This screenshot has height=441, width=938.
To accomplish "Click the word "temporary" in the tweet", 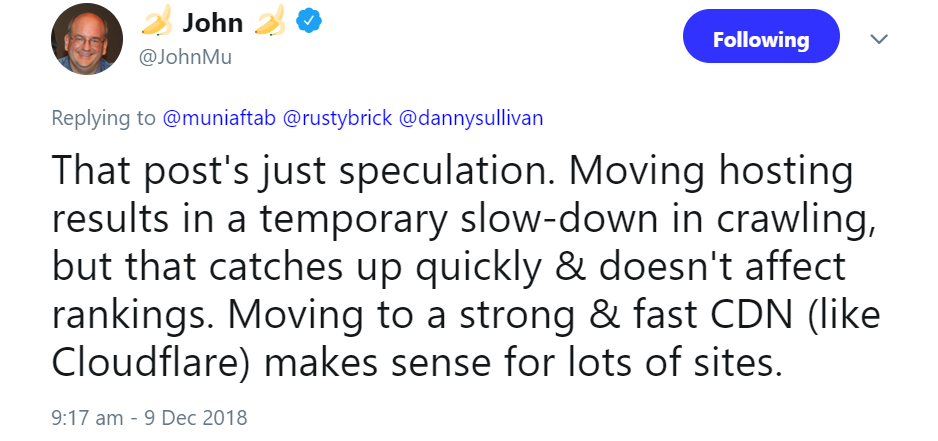I will click(x=373, y=220).
